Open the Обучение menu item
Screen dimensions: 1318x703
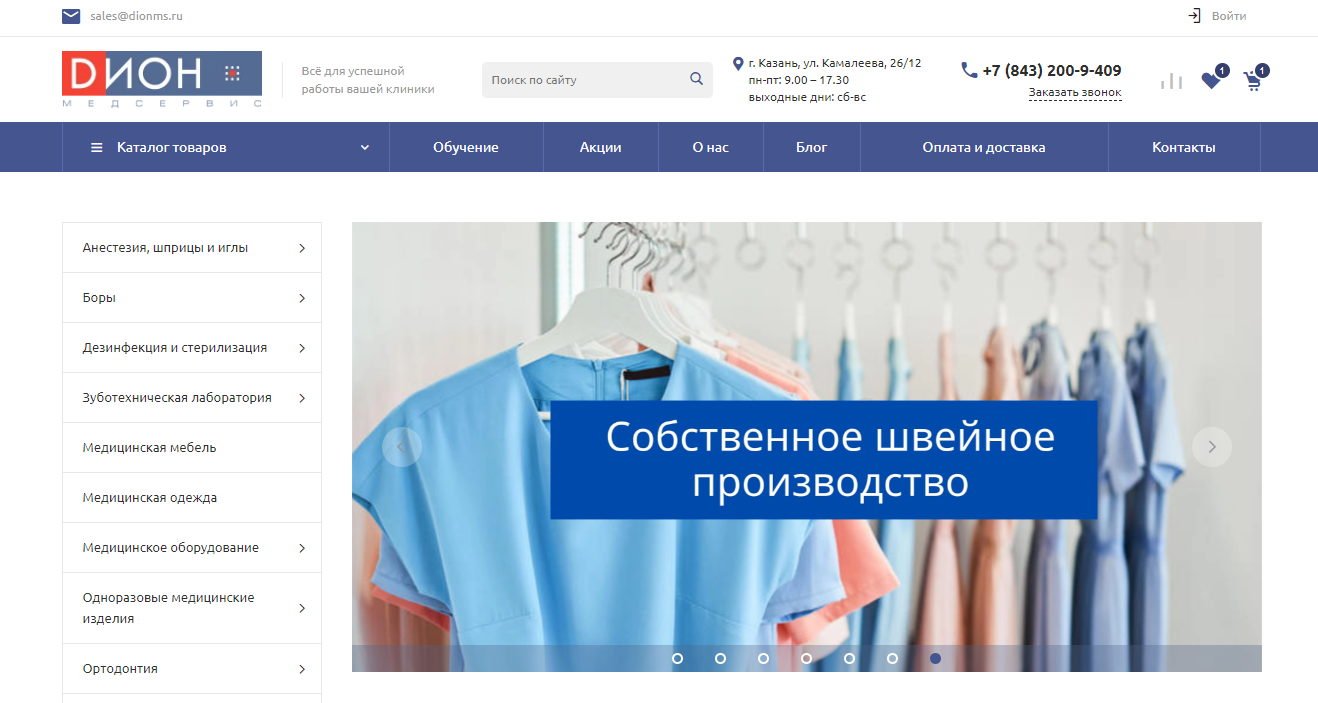click(466, 147)
